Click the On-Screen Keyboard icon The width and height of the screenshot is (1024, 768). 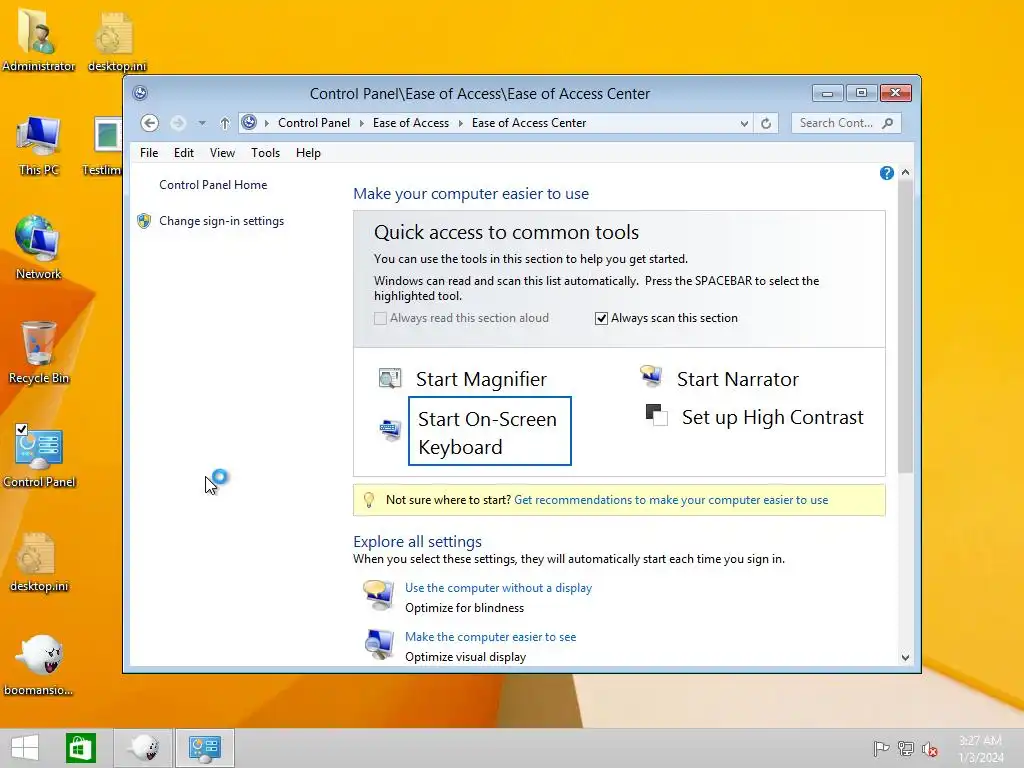point(390,430)
